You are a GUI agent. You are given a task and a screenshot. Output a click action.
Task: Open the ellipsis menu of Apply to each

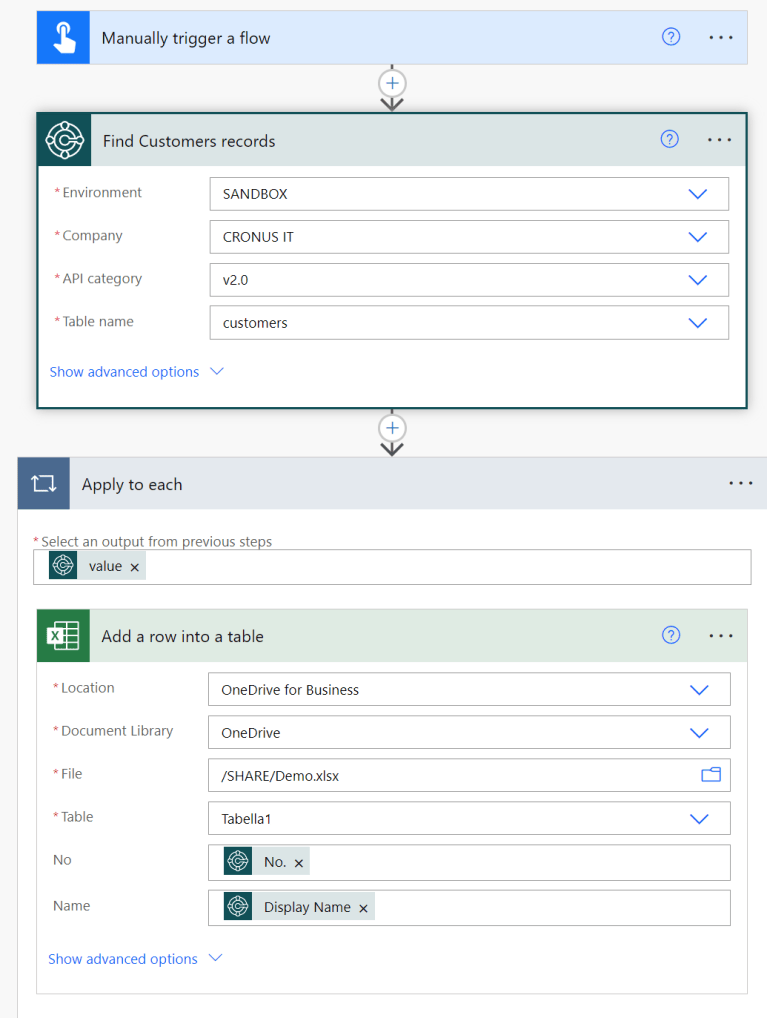click(740, 484)
